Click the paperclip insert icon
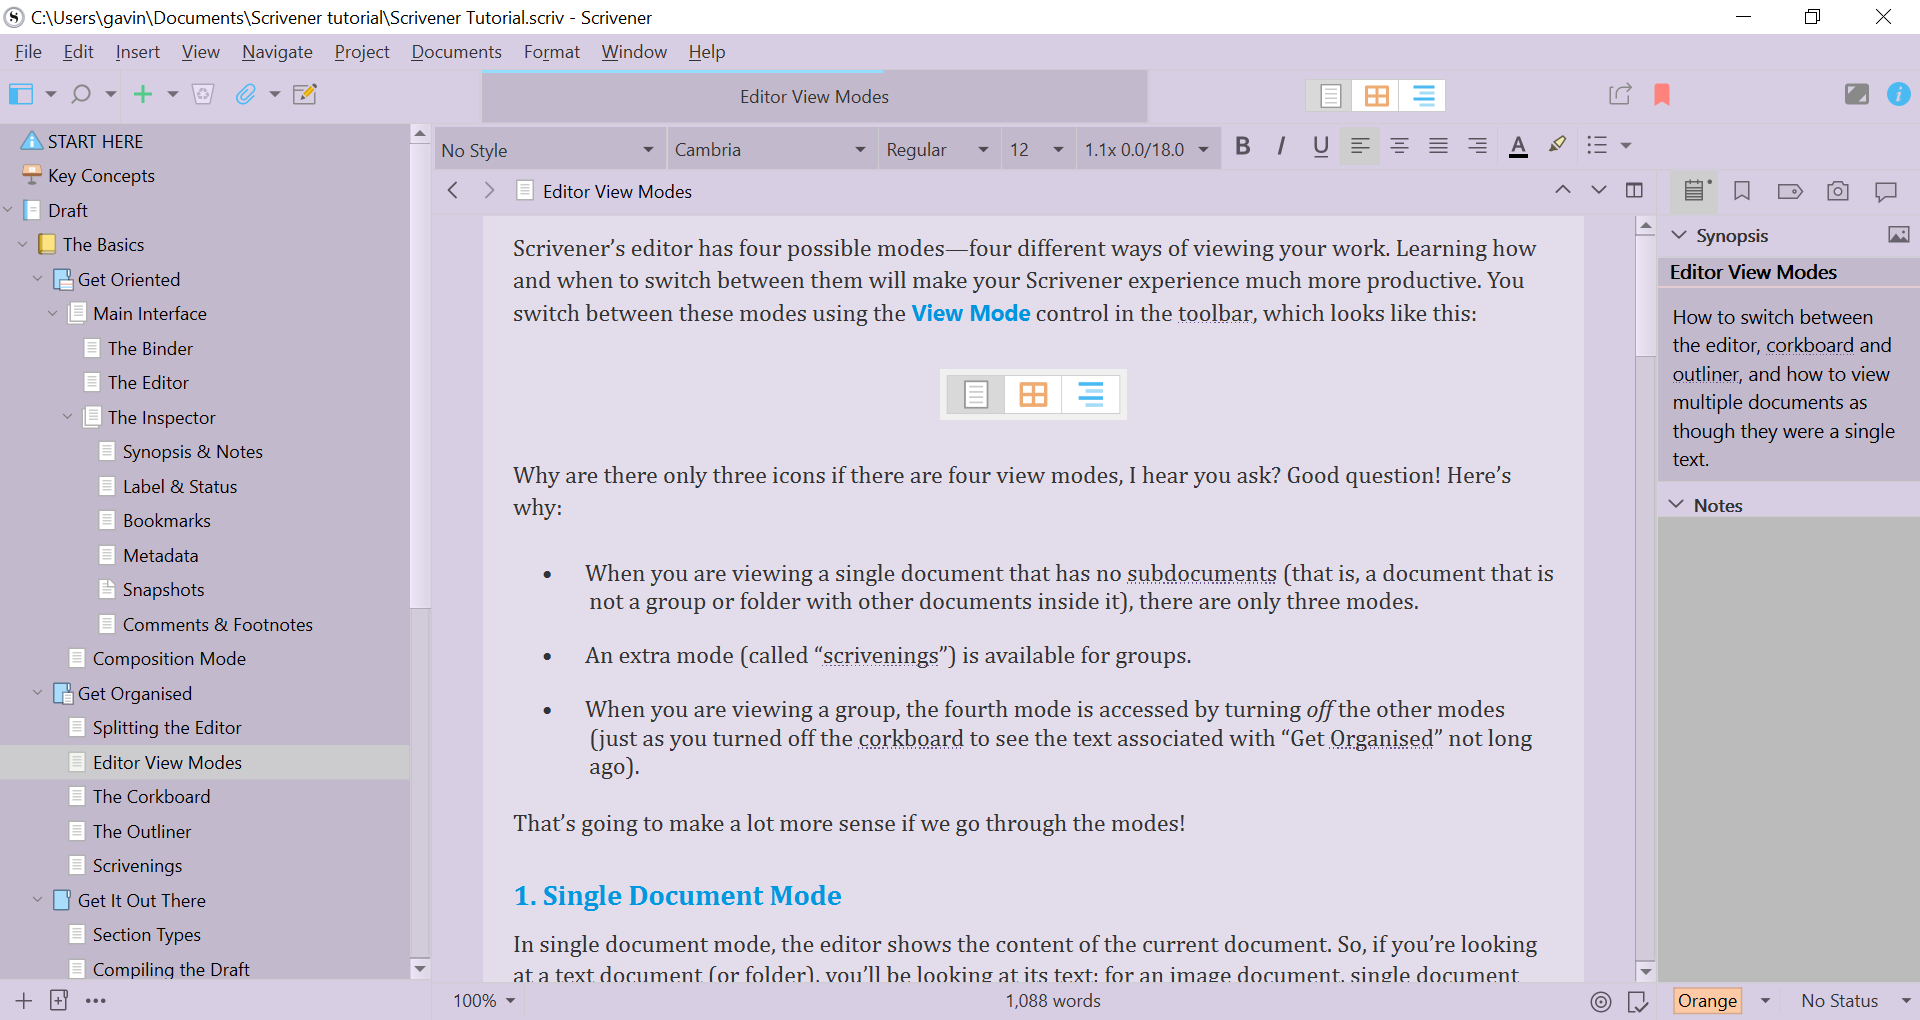Image resolution: width=1920 pixels, height=1020 pixels. pyautogui.click(x=246, y=94)
